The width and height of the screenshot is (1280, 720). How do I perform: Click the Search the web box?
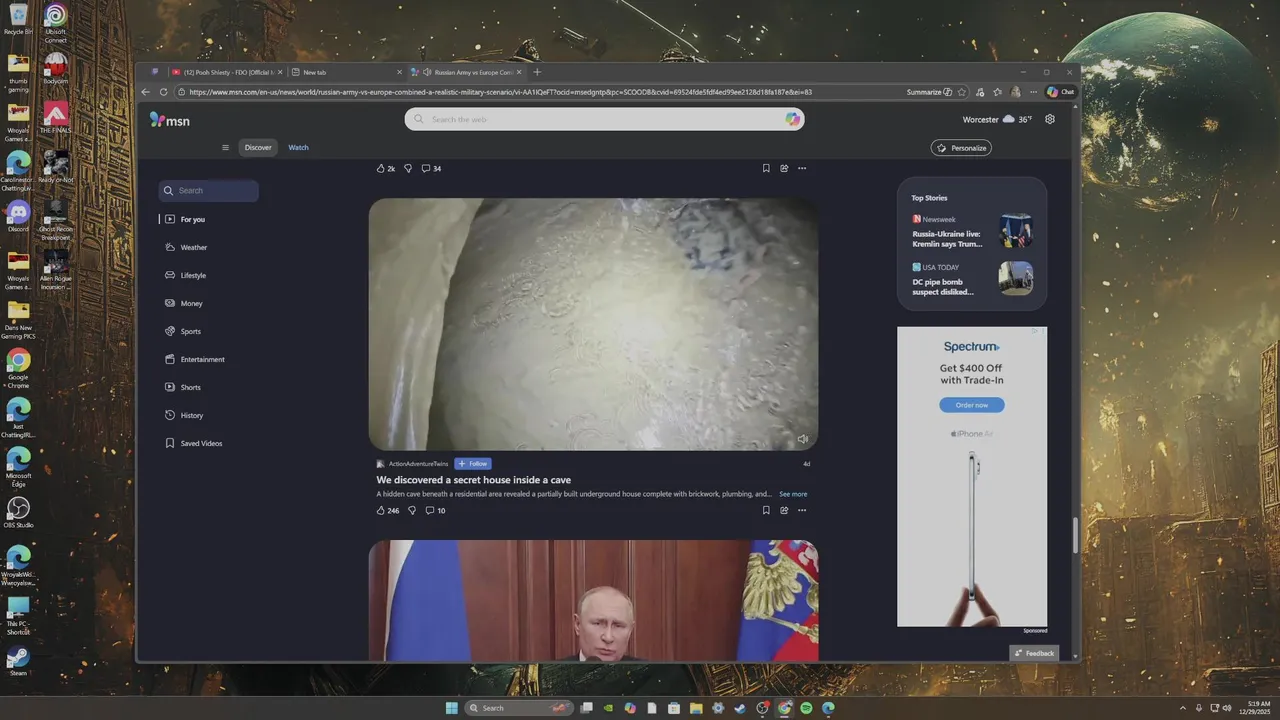click(605, 119)
